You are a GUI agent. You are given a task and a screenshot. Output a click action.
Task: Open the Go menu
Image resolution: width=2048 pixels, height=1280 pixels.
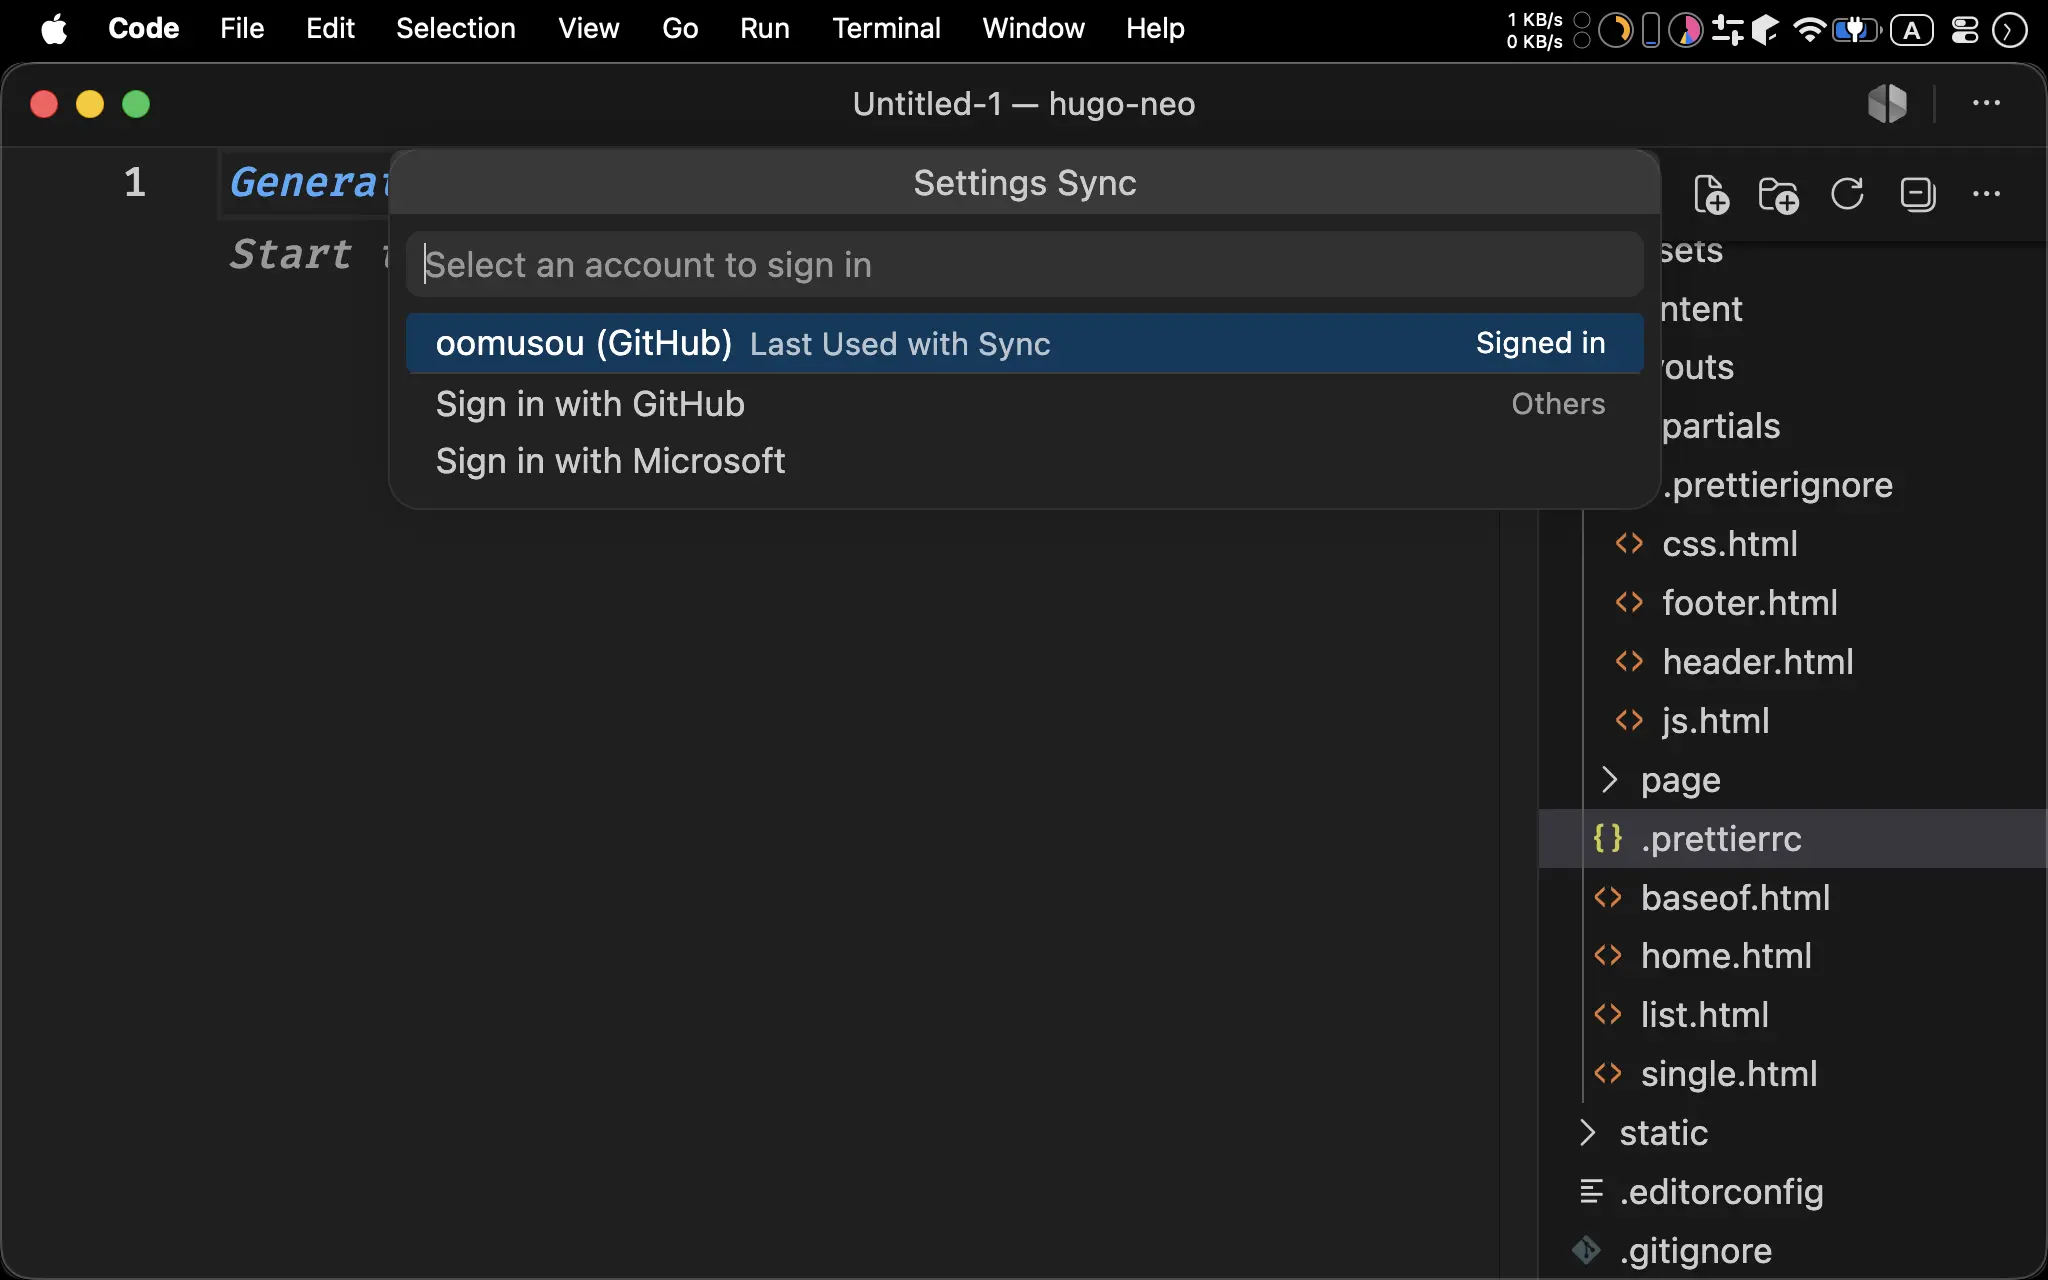click(x=680, y=29)
